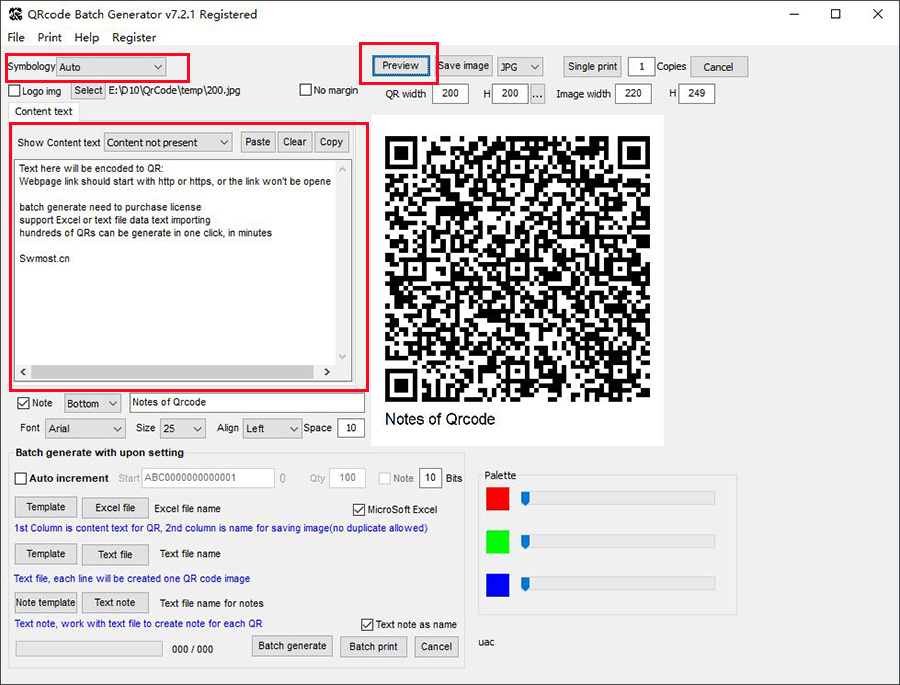This screenshot has height=685, width=900.
Task: Open the font Size dropdown
Action: coord(183,428)
